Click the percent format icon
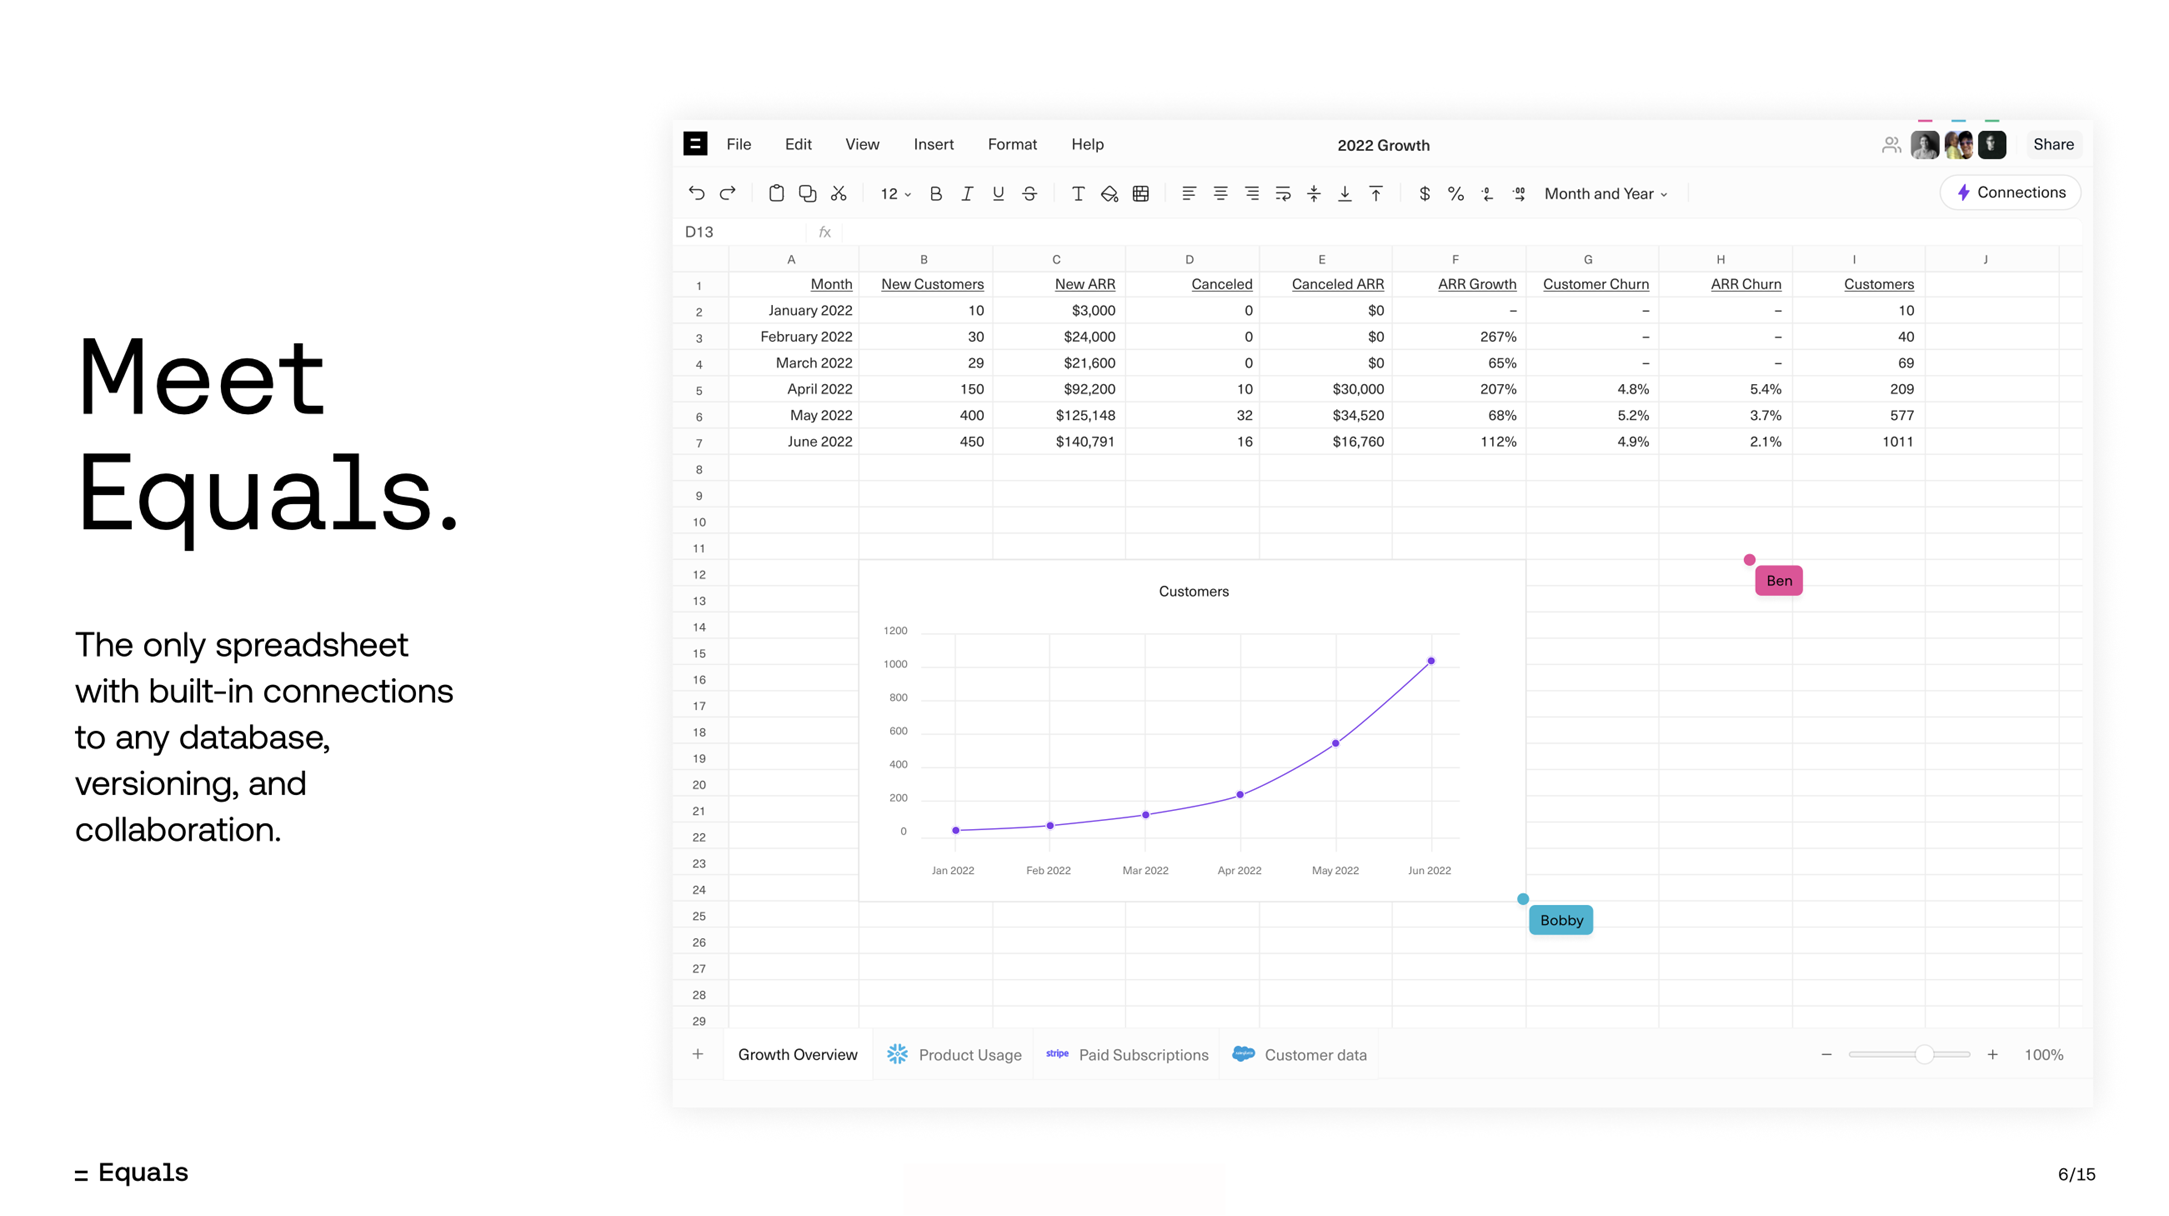2169x1216 pixels. 1456,193
